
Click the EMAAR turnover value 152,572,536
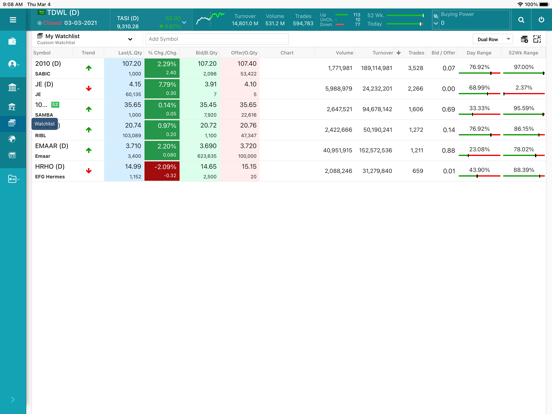coord(375,150)
